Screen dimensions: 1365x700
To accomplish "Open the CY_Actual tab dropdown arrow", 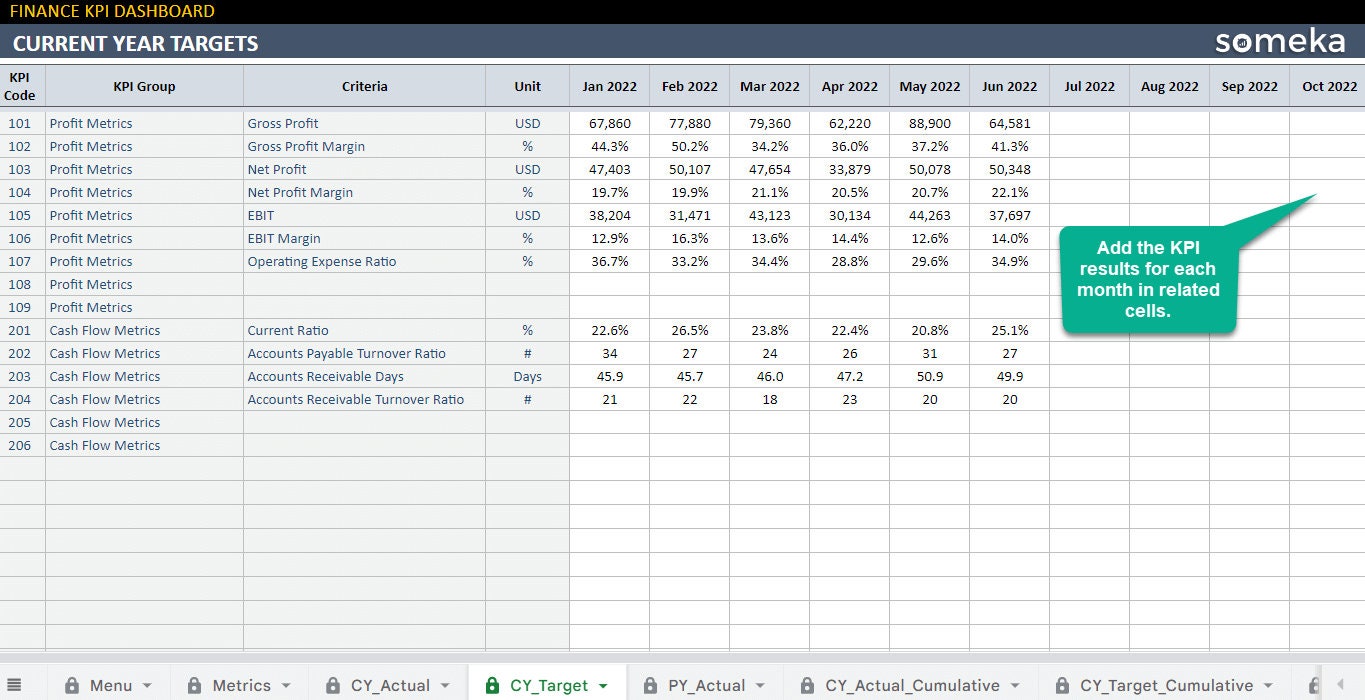I will 444,686.
